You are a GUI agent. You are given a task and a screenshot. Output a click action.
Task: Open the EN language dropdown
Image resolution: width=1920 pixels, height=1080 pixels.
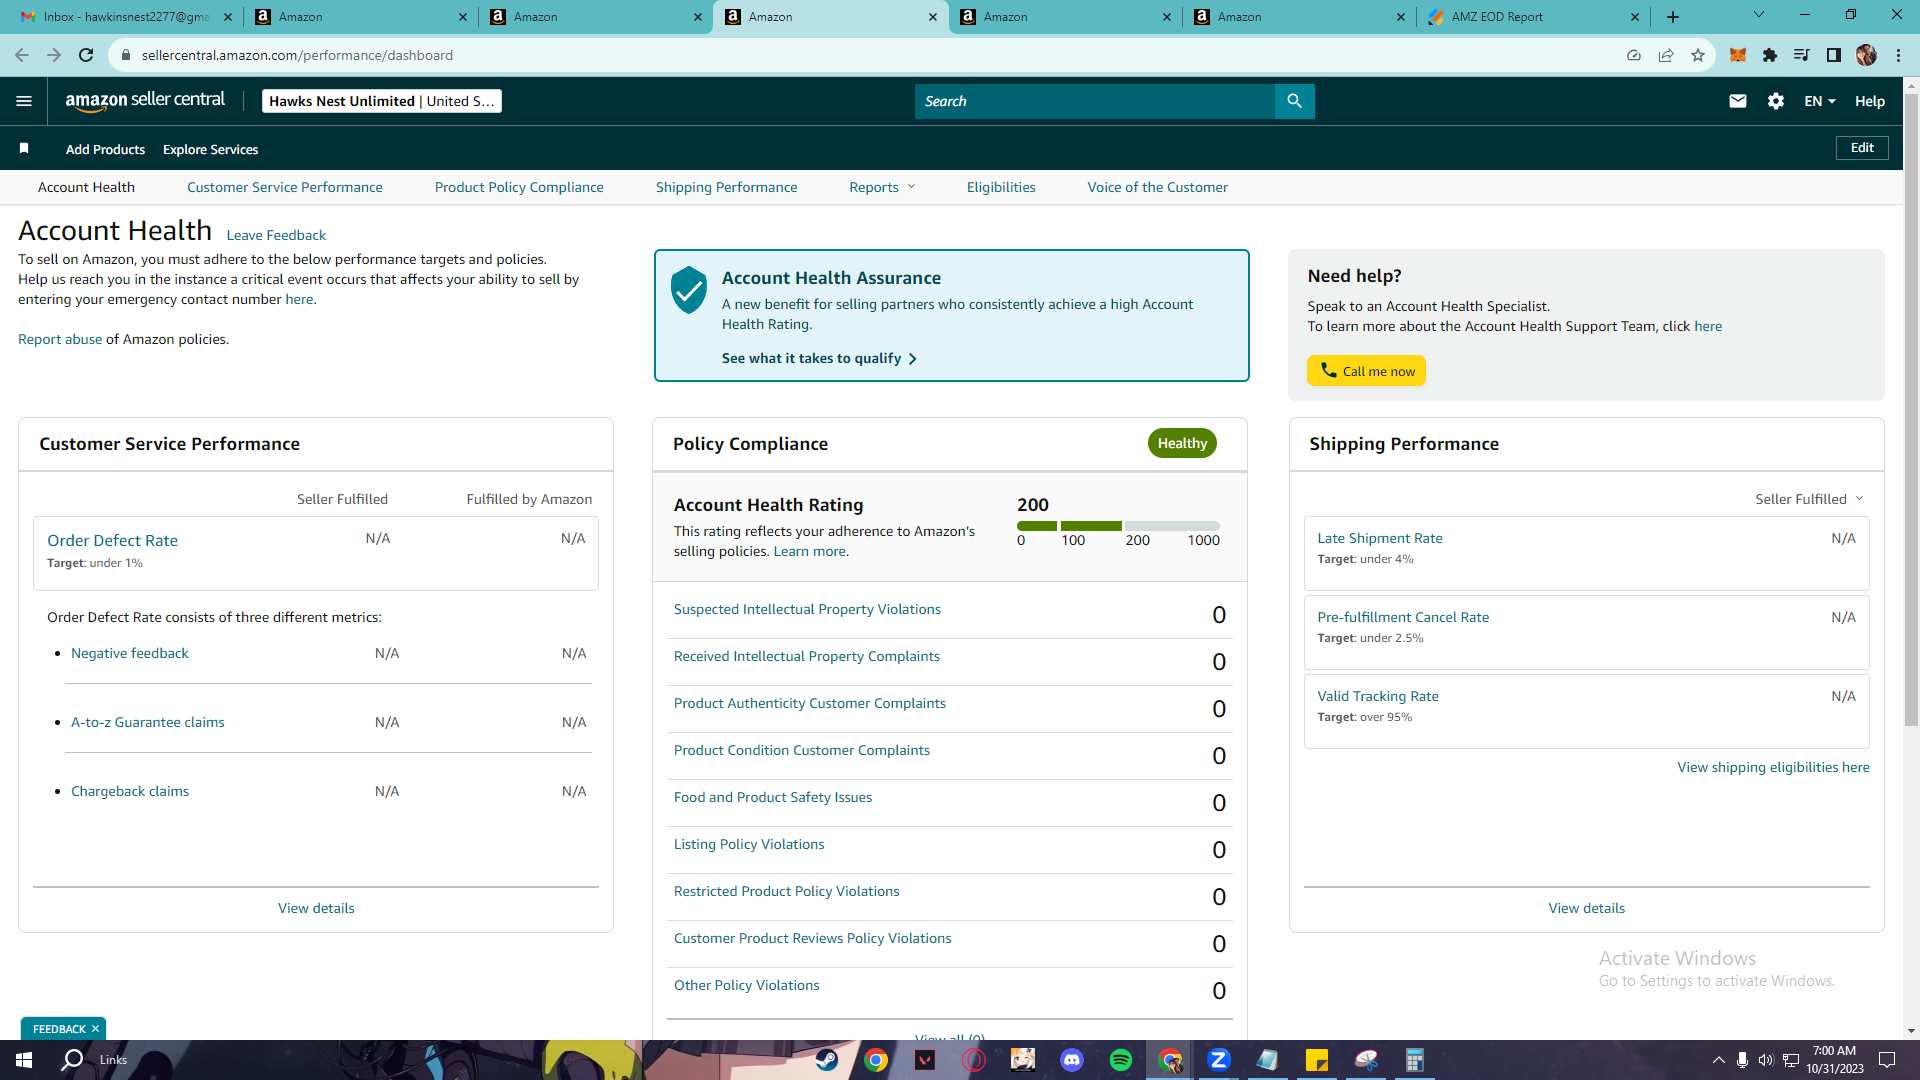pyautogui.click(x=1820, y=101)
